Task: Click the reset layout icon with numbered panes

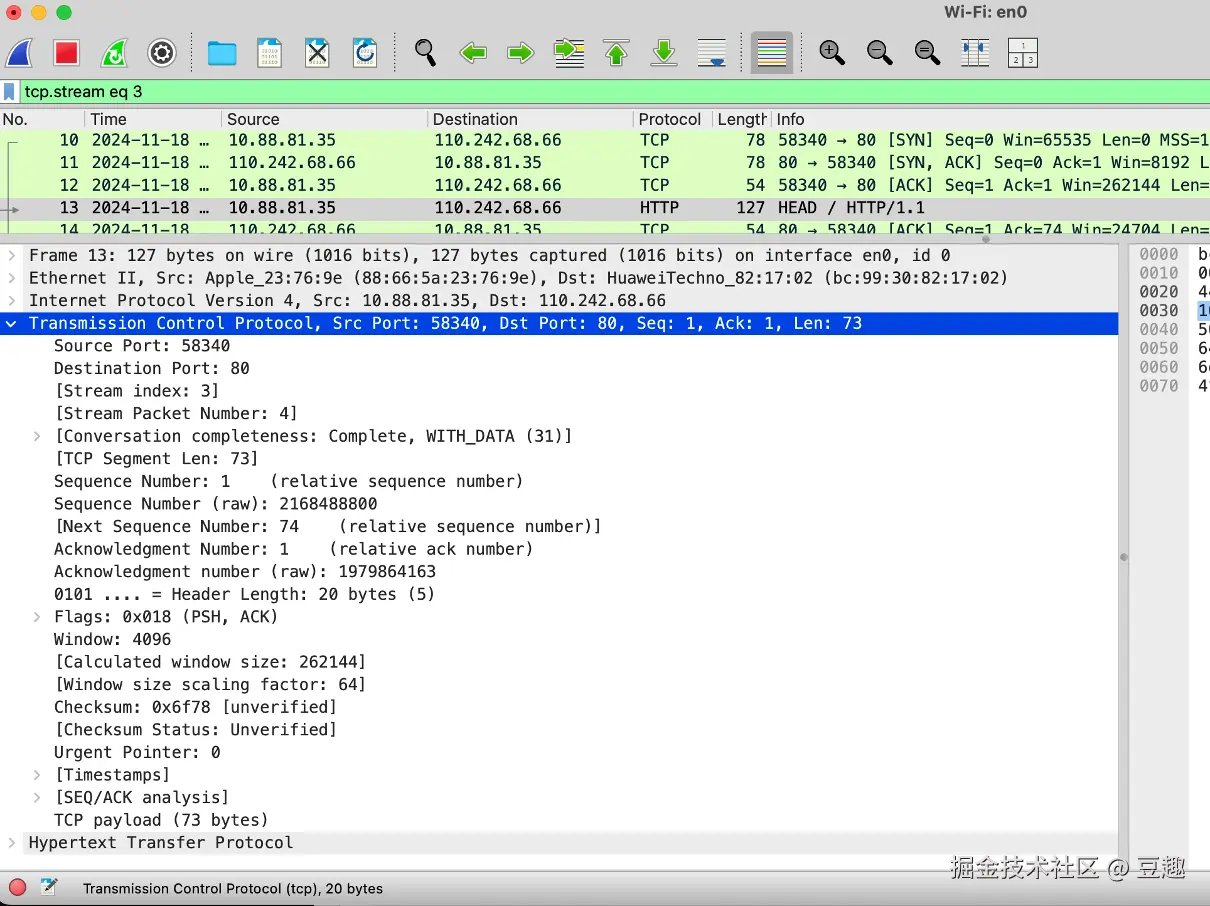Action: tap(1022, 53)
